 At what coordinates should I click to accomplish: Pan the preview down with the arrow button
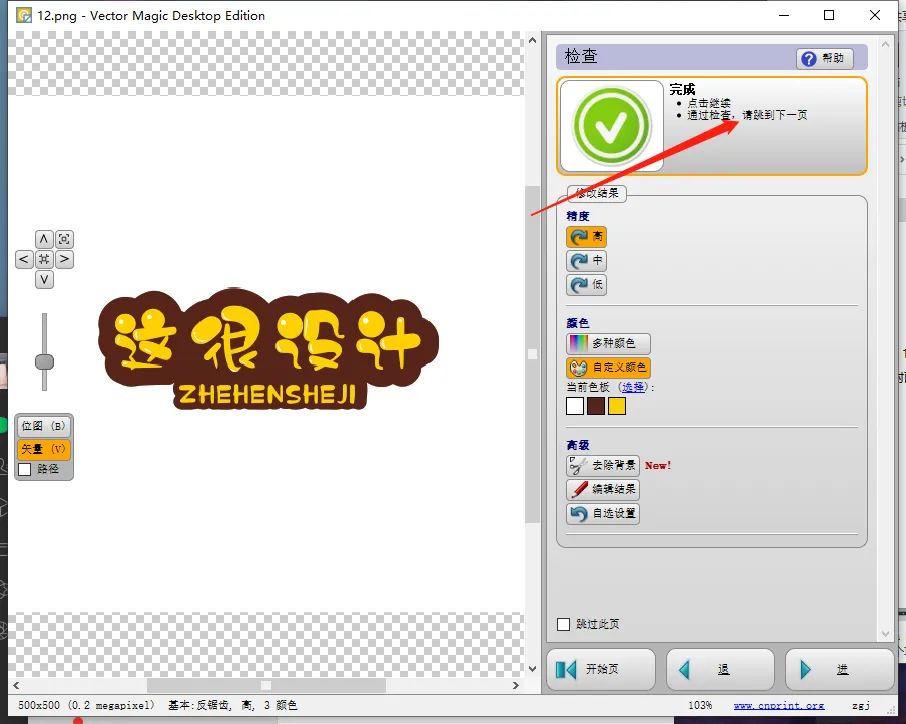(x=44, y=280)
